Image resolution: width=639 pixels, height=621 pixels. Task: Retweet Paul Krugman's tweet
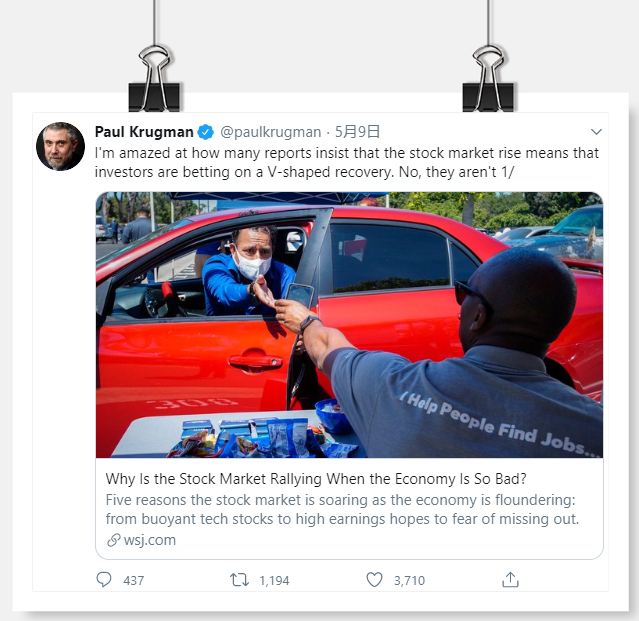tap(239, 580)
